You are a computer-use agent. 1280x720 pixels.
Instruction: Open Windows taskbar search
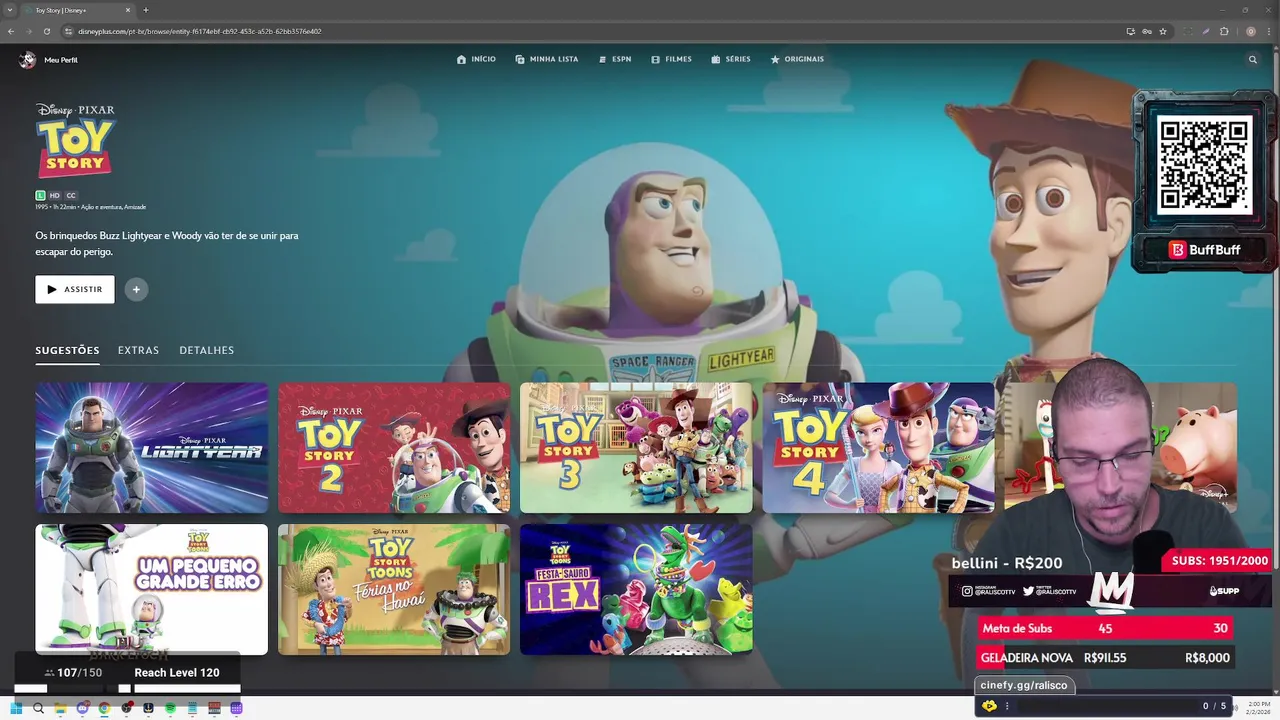(38, 708)
